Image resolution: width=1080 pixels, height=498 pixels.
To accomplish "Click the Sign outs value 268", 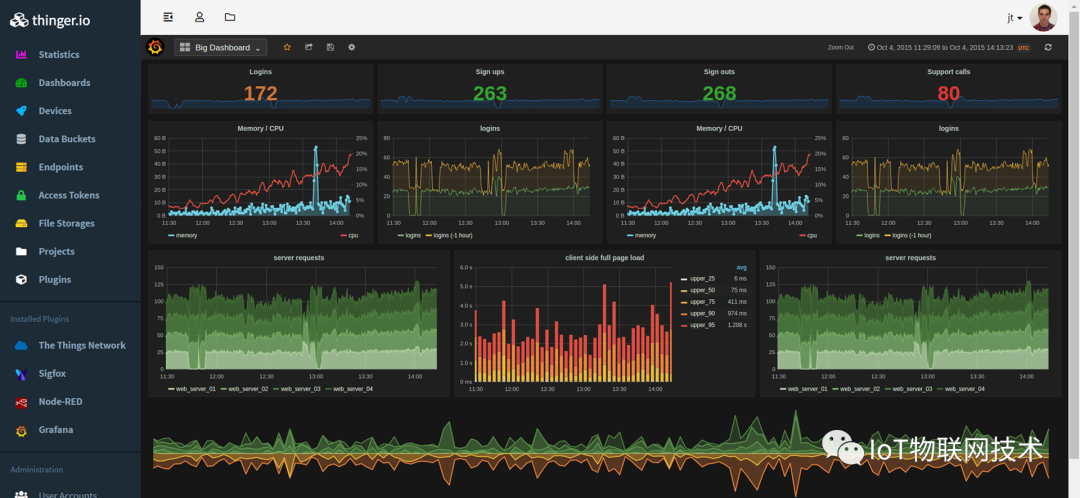I will pyautogui.click(x=719, y=93).
